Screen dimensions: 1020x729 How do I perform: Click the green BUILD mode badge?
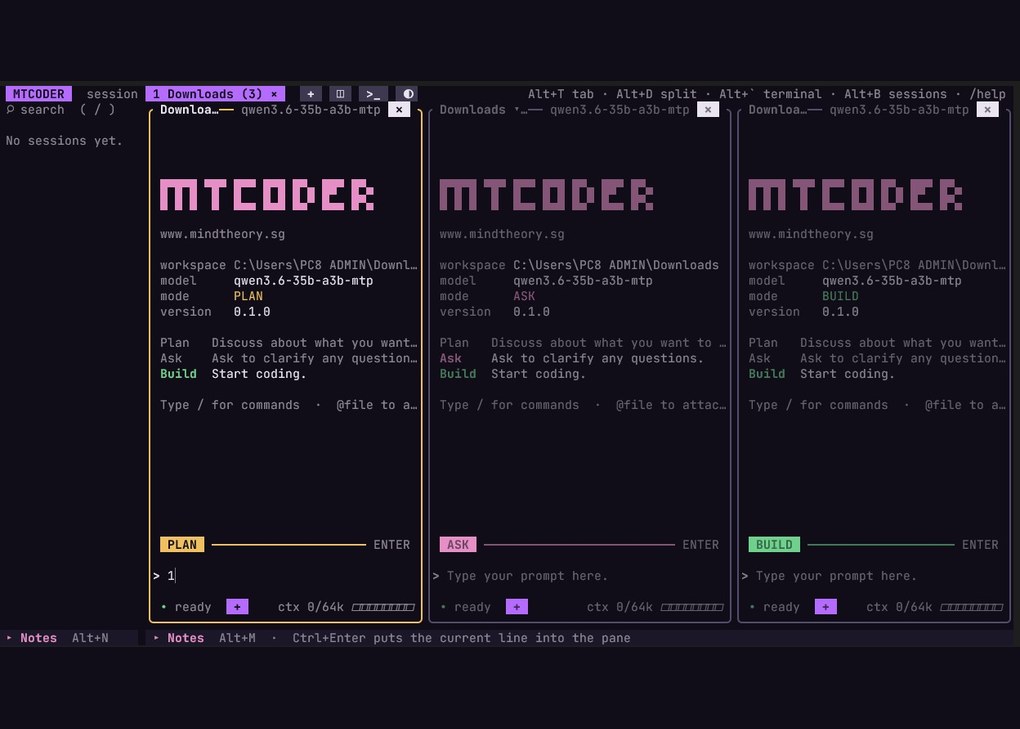[774, 544]
